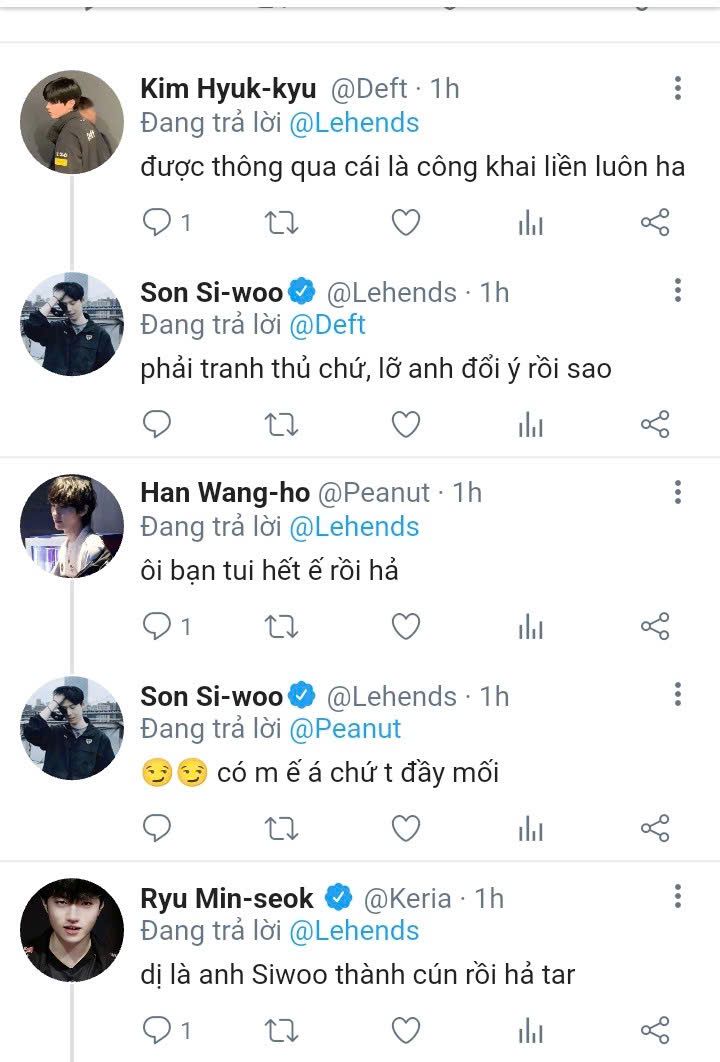Reply to Kim Hyuk-kyu's tweet
Screen dimensions: 720x1062
(x=158, y=223)
